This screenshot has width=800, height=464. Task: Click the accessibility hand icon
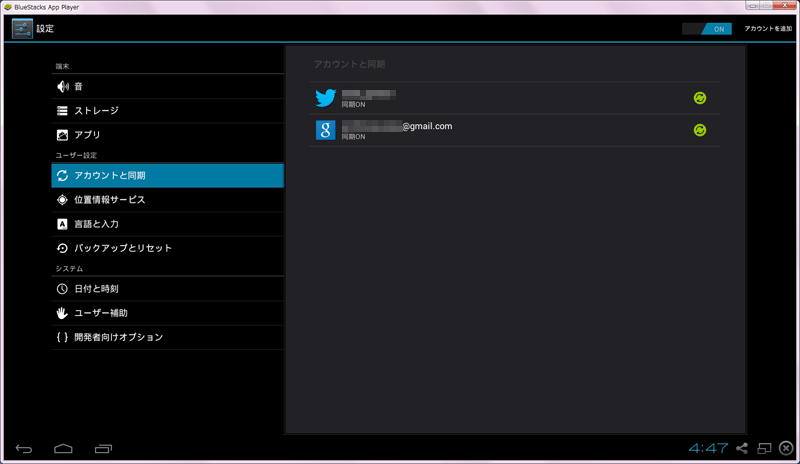pyautogui.click(x=62, y=313)
